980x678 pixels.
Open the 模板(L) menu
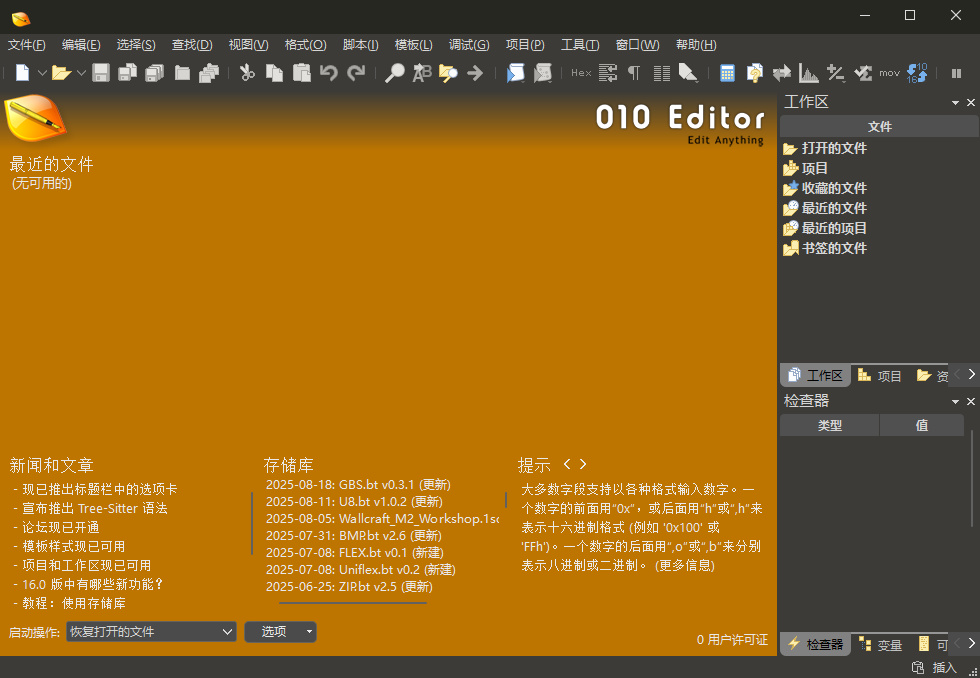click(x=413, y=45)
